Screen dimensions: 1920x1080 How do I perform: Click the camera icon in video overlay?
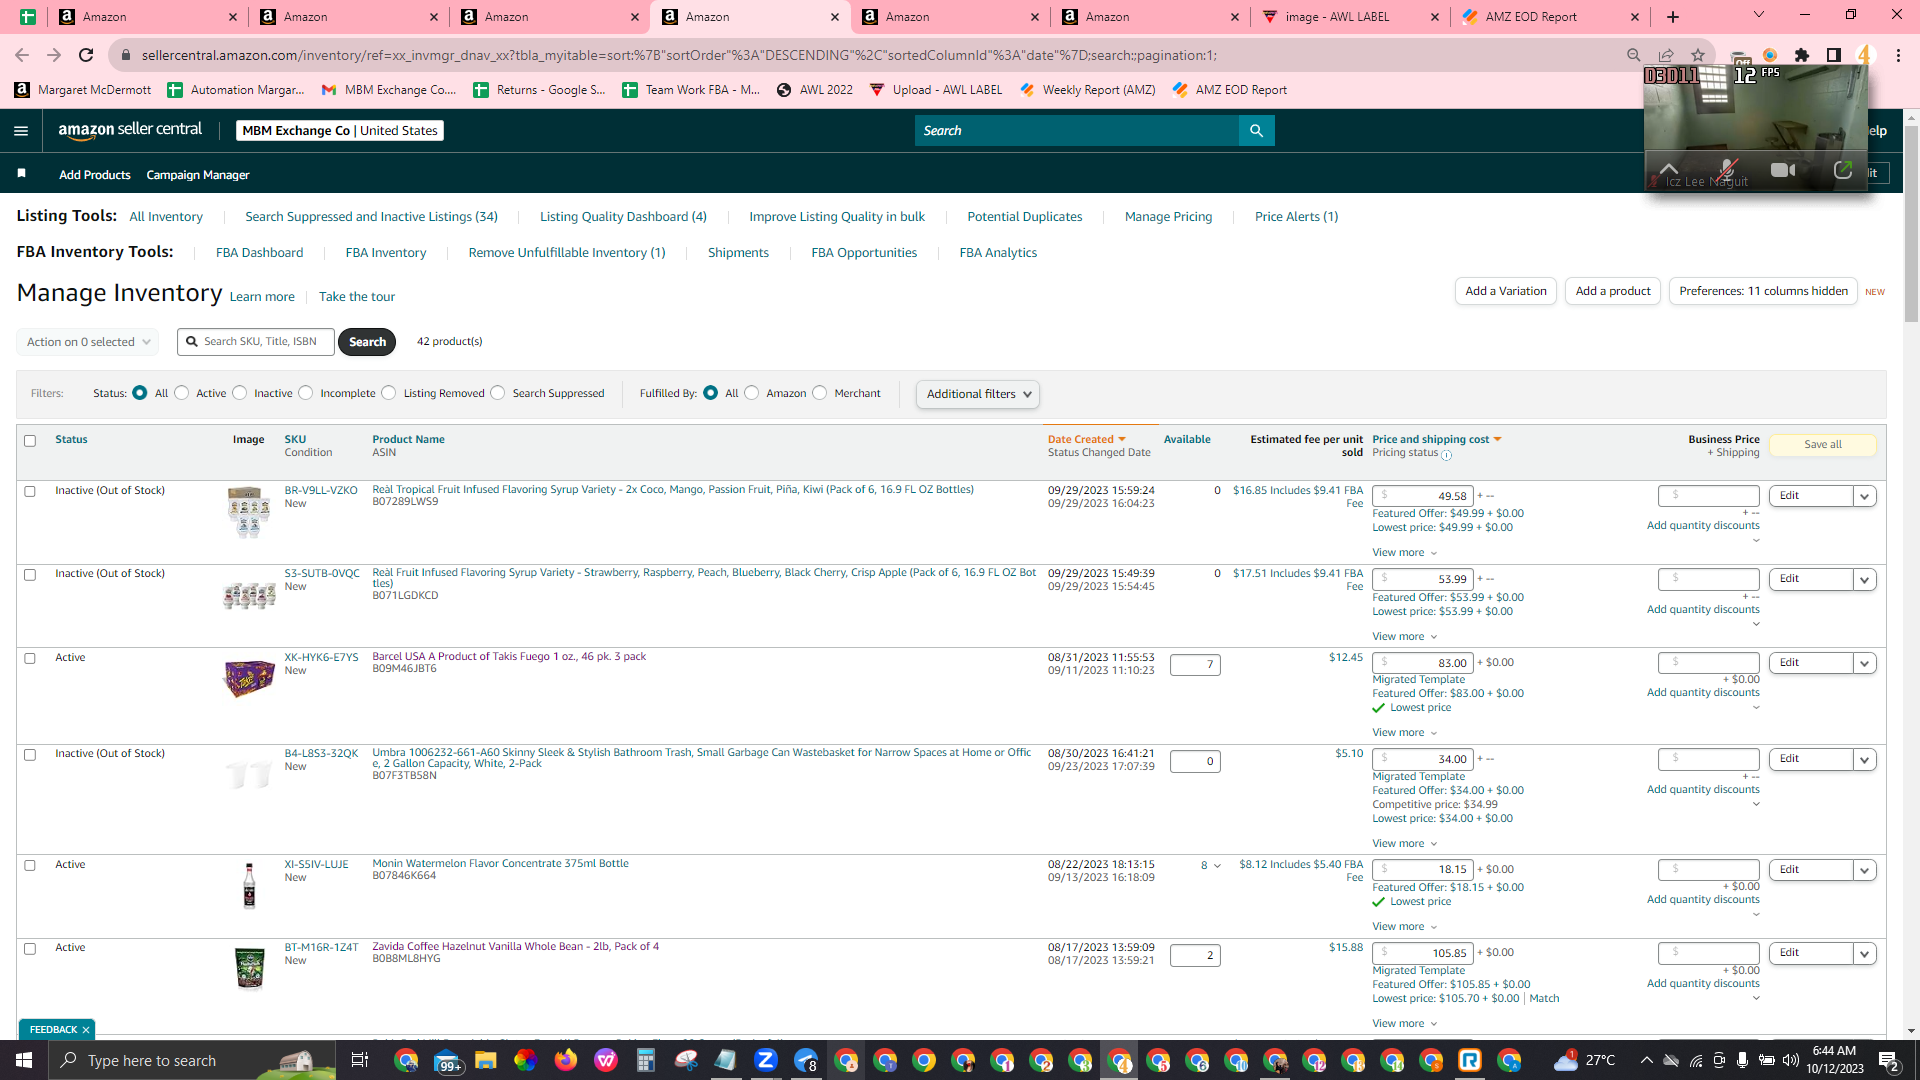pyautogui.click(x=1782, y=170)
